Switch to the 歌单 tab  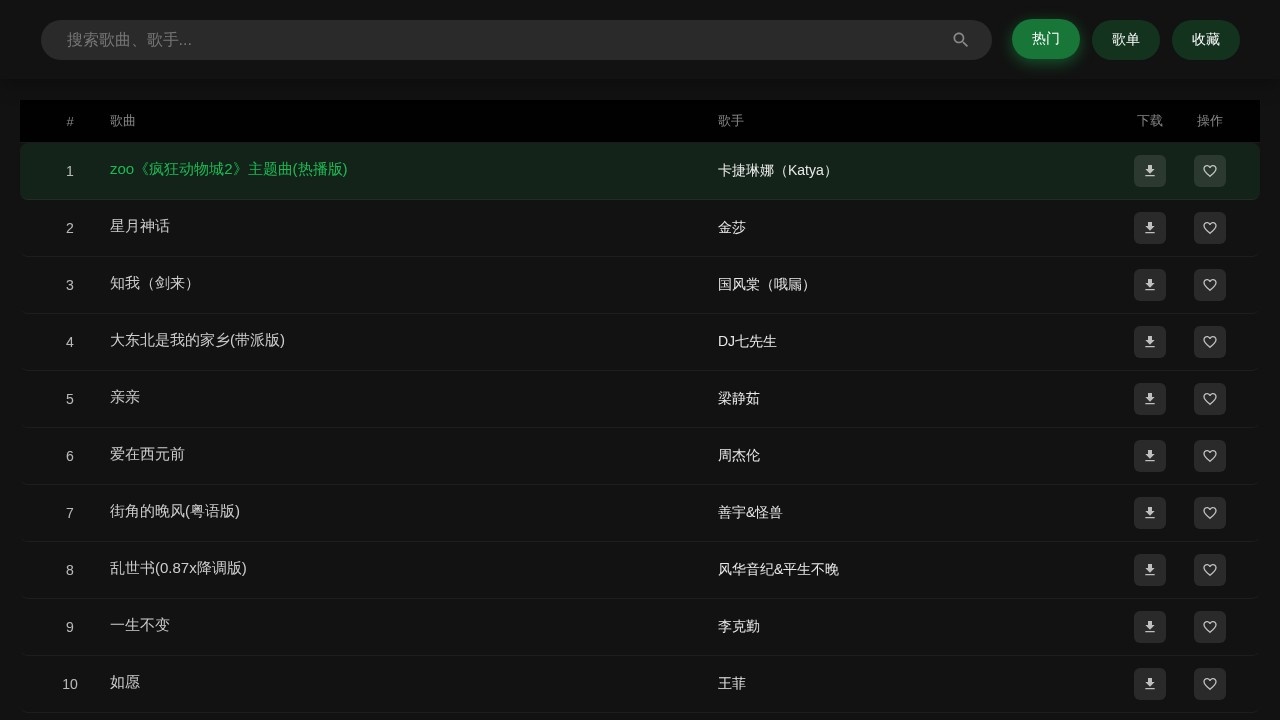pos(1126,40)
